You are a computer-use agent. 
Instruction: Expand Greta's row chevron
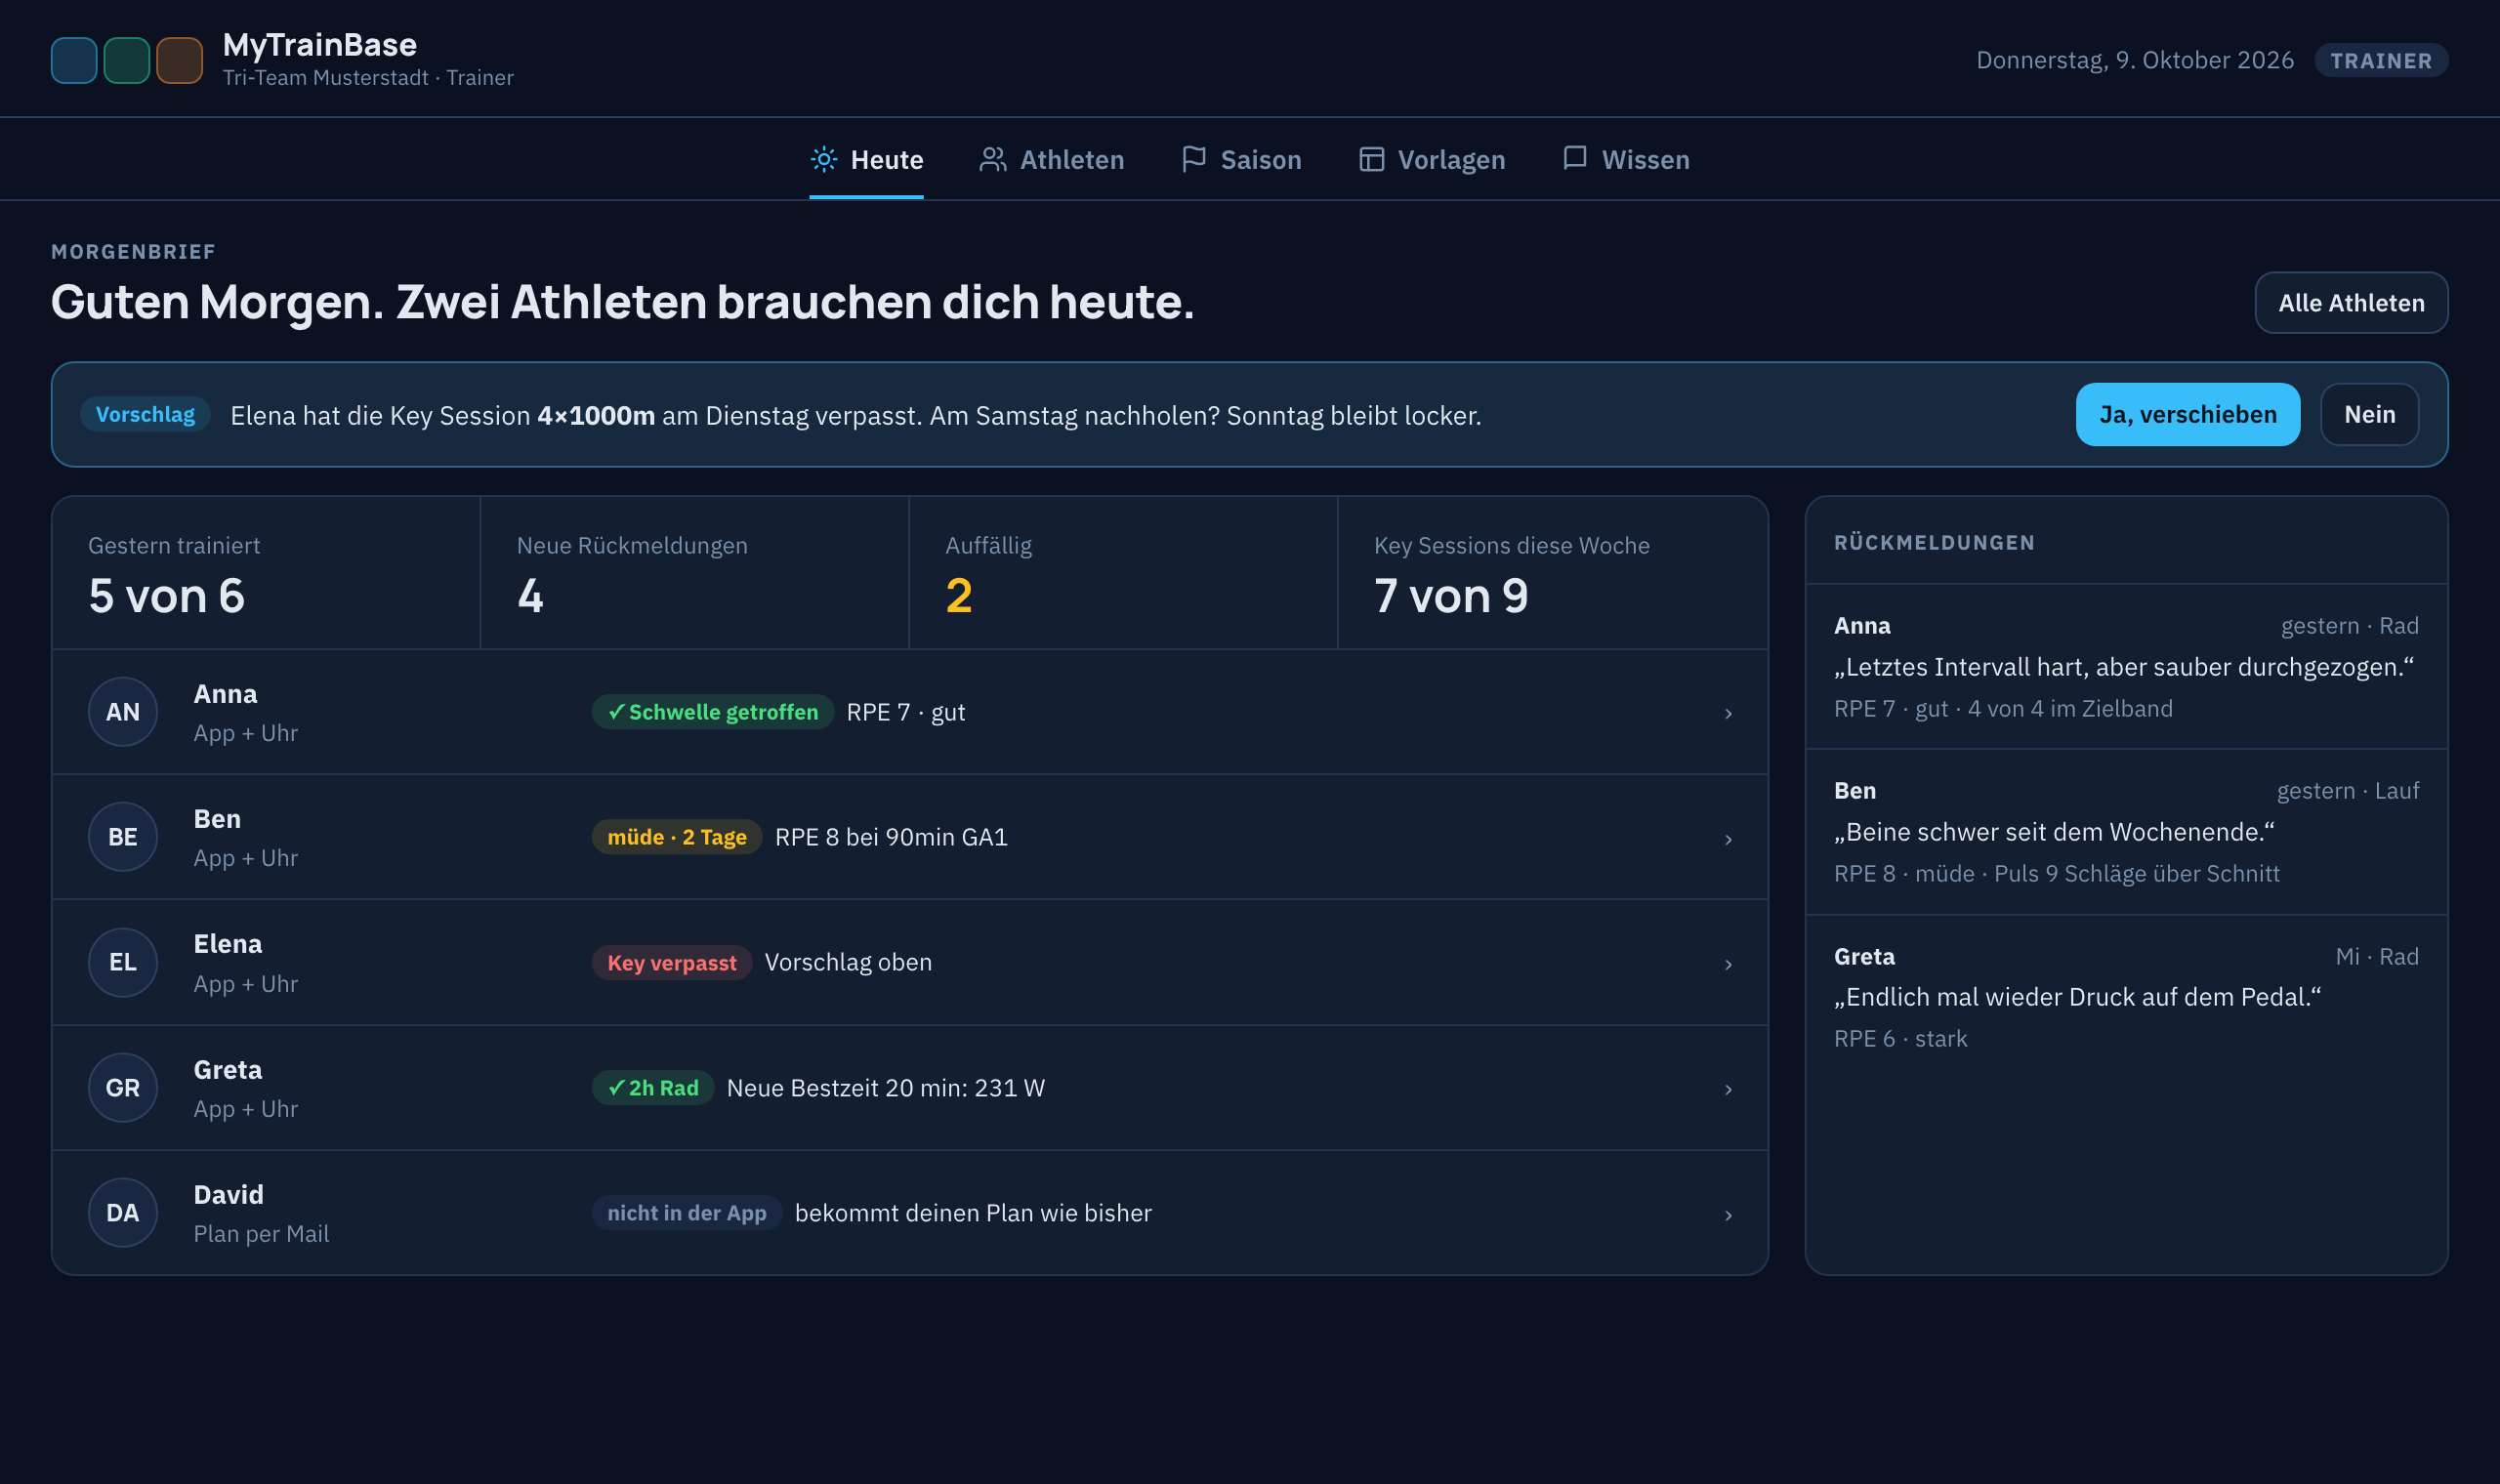pos(1728,1089)
